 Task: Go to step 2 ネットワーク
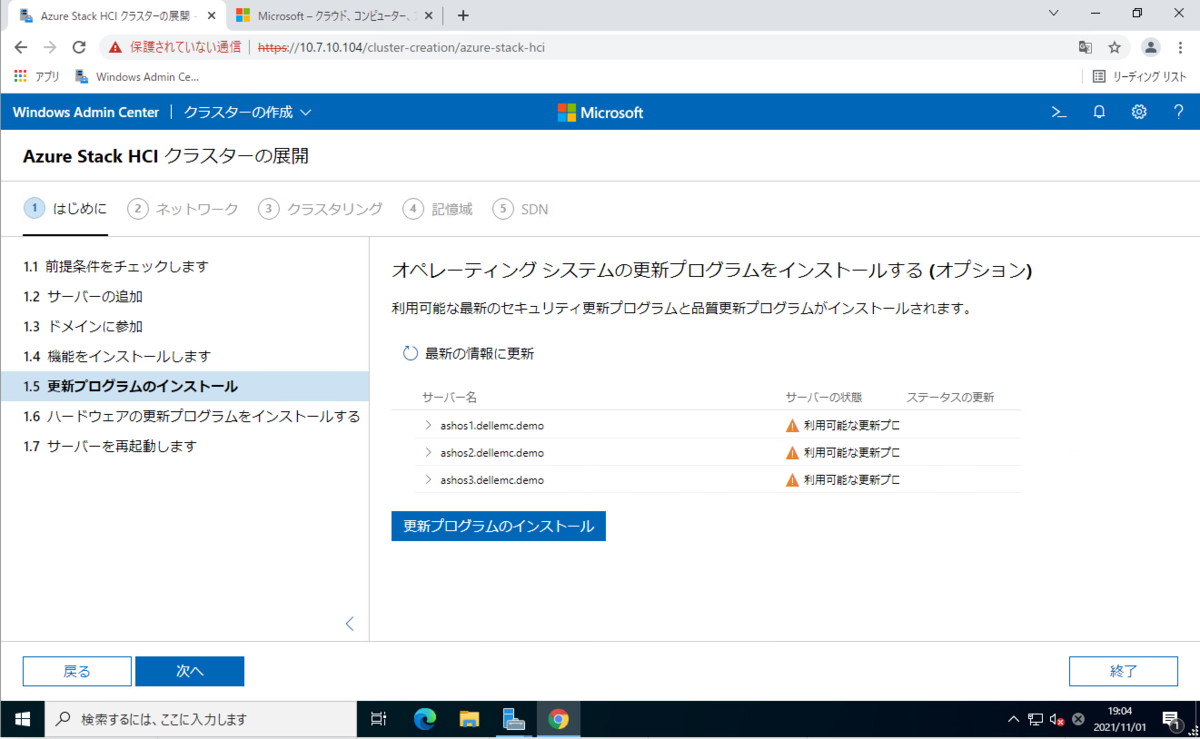coord(183,209)
